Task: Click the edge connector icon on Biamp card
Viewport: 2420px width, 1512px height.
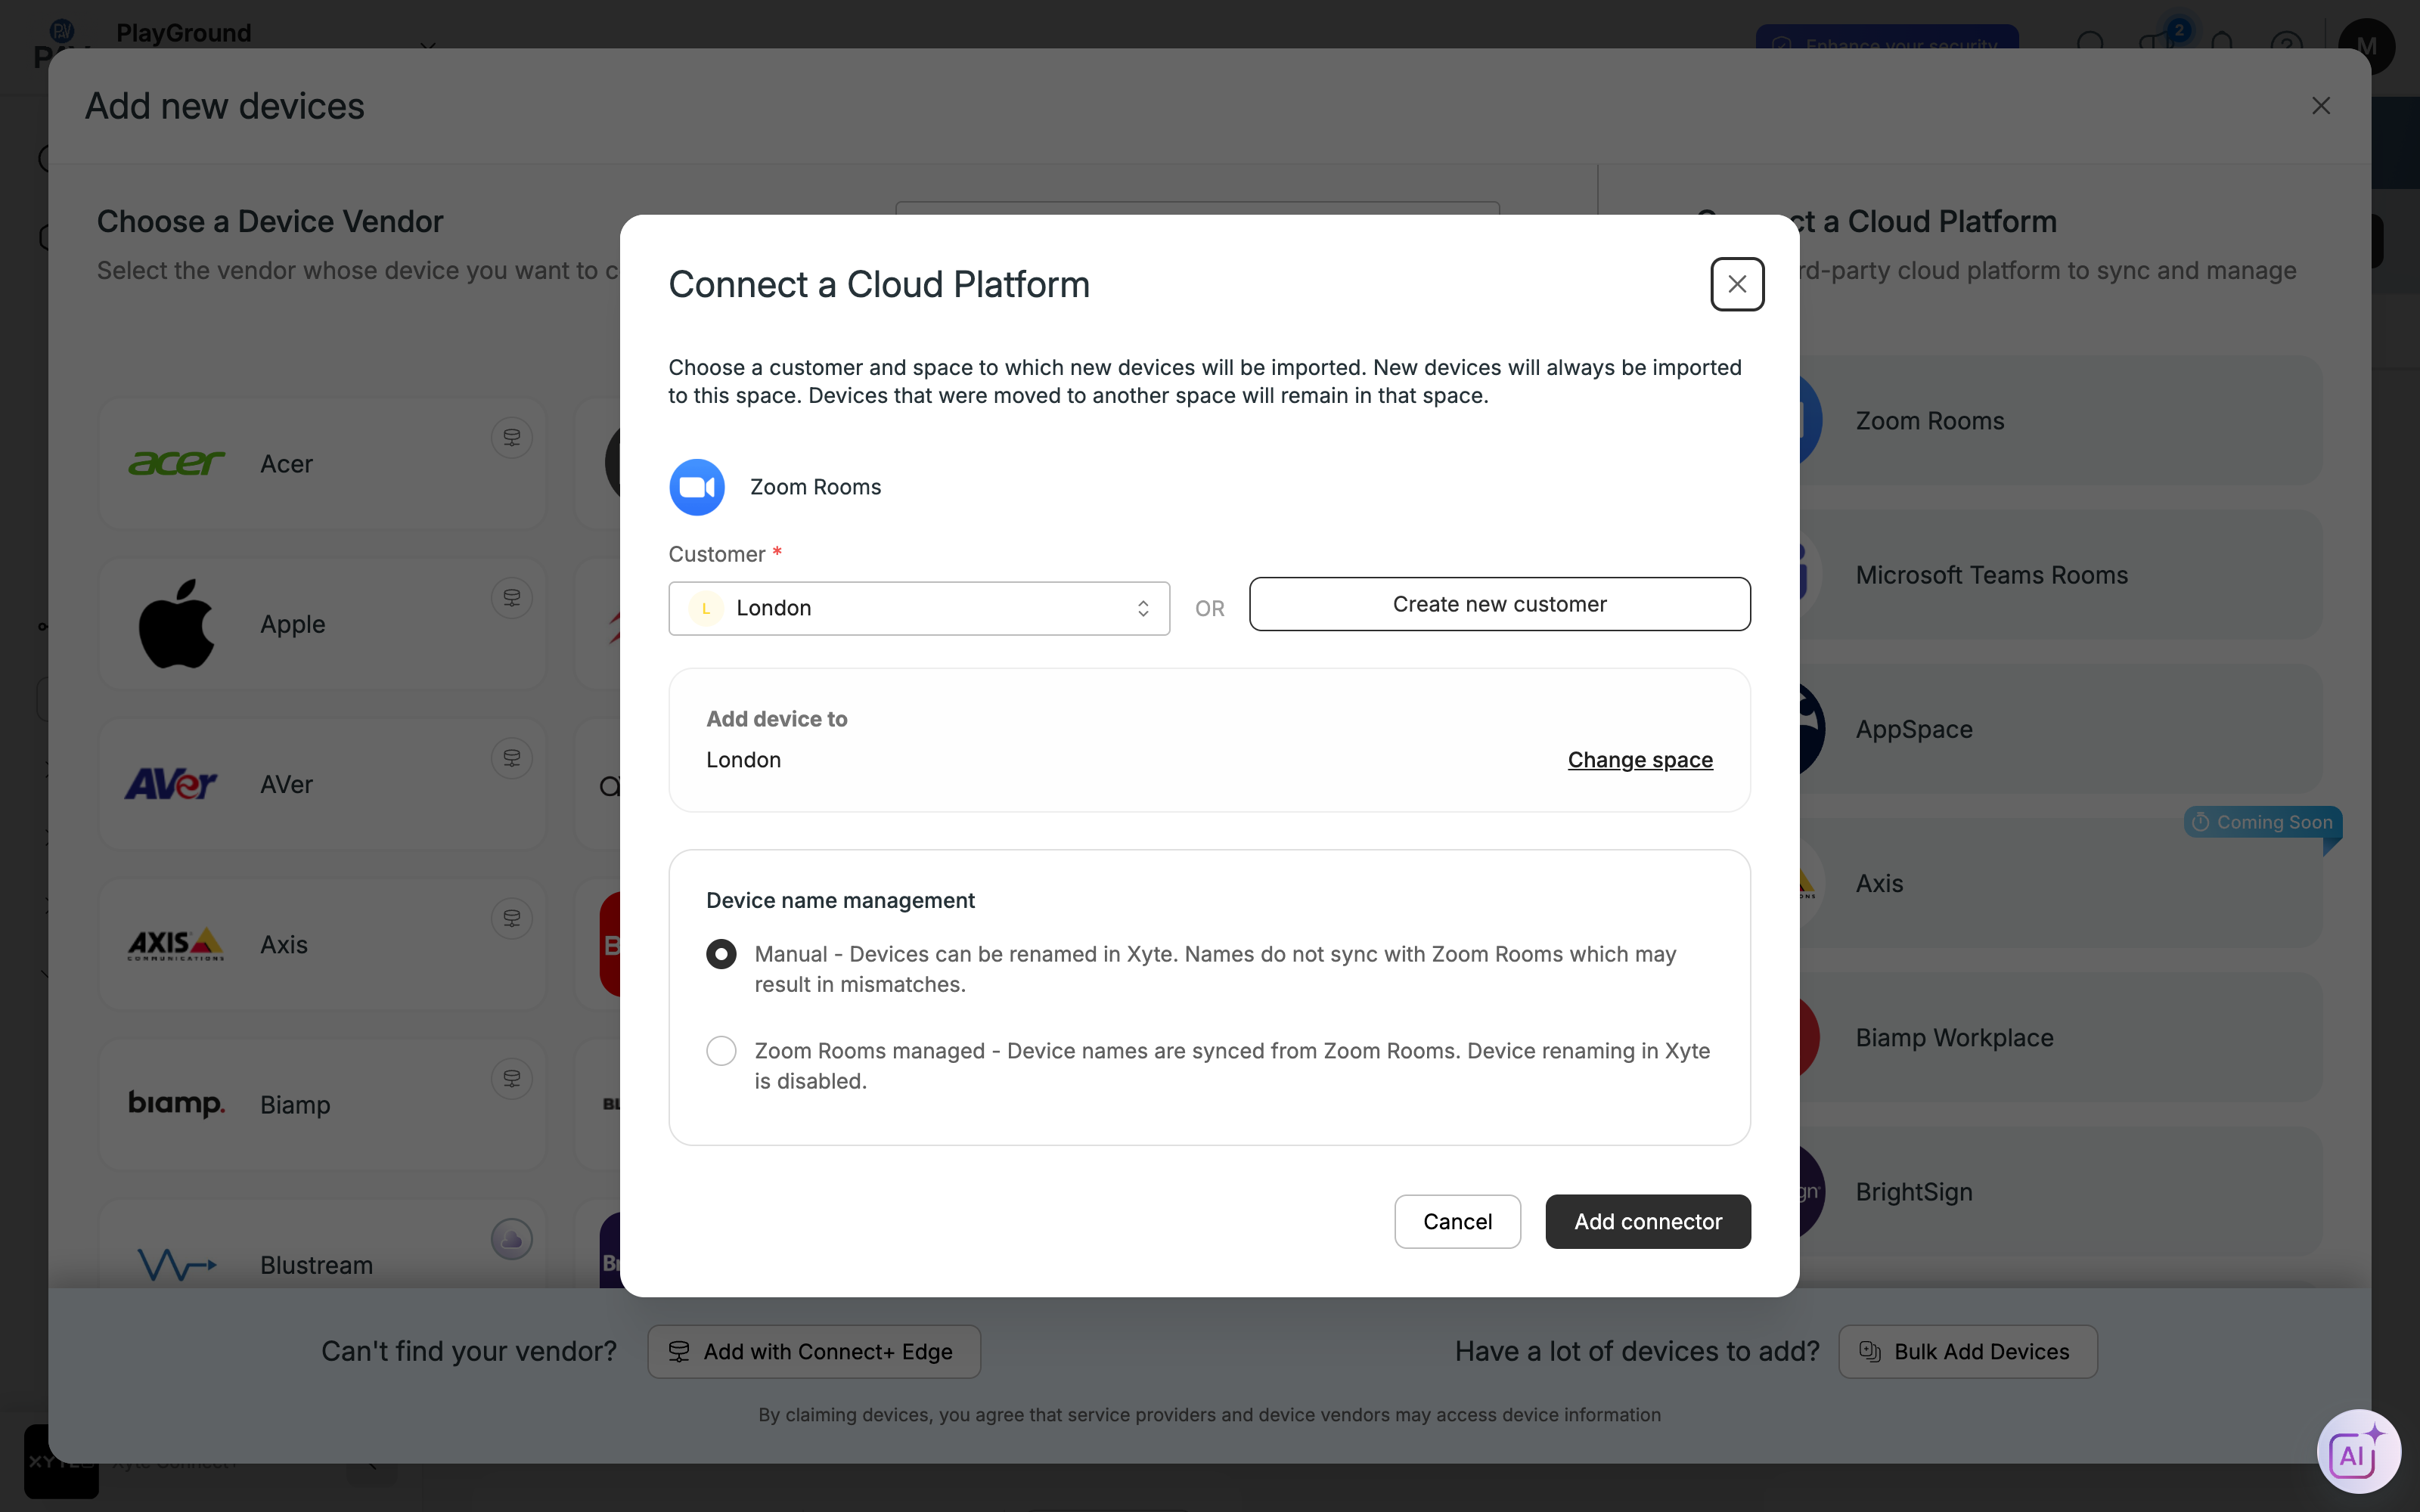Action: pyautogui.click(x=512, y=1078)
